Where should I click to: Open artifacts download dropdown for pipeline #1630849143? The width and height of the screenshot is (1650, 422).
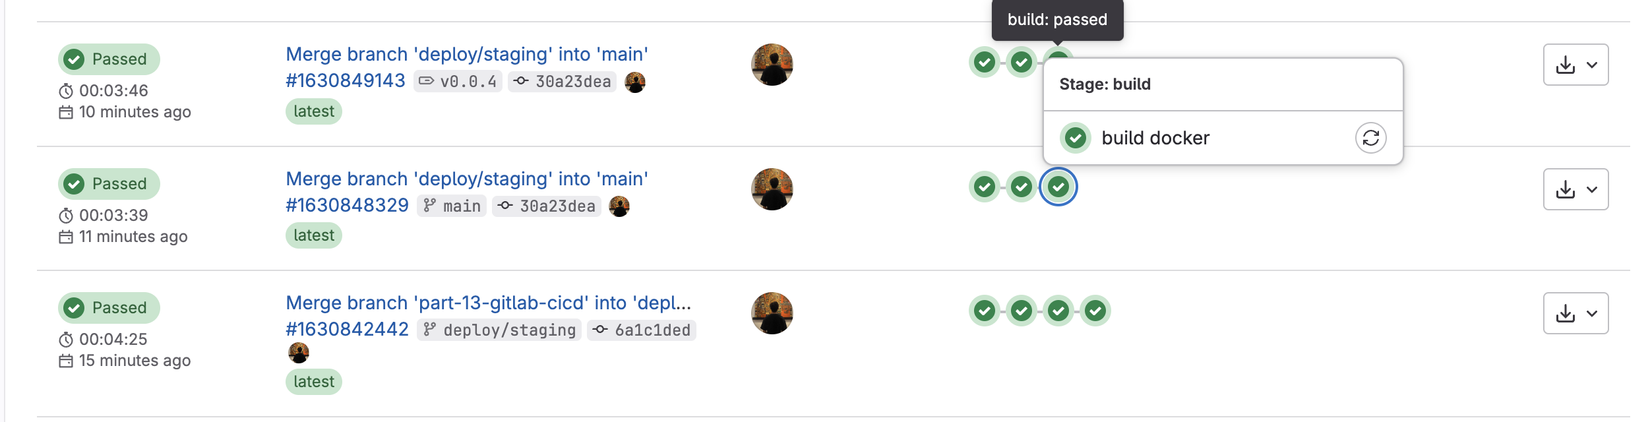[x=1575, y=65]
